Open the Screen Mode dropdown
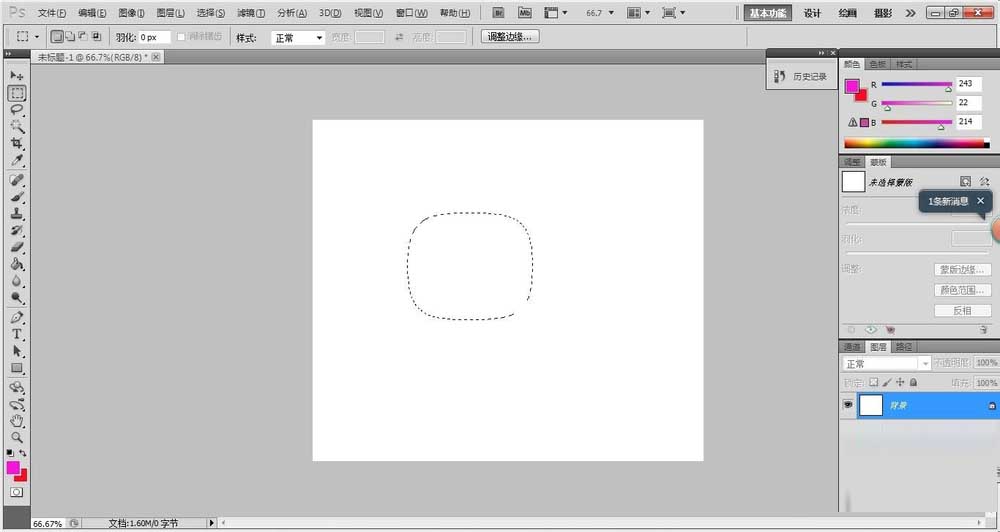The height and width of the screenshot is (532, 1000). pyautogui.click(x=673, y=13)
